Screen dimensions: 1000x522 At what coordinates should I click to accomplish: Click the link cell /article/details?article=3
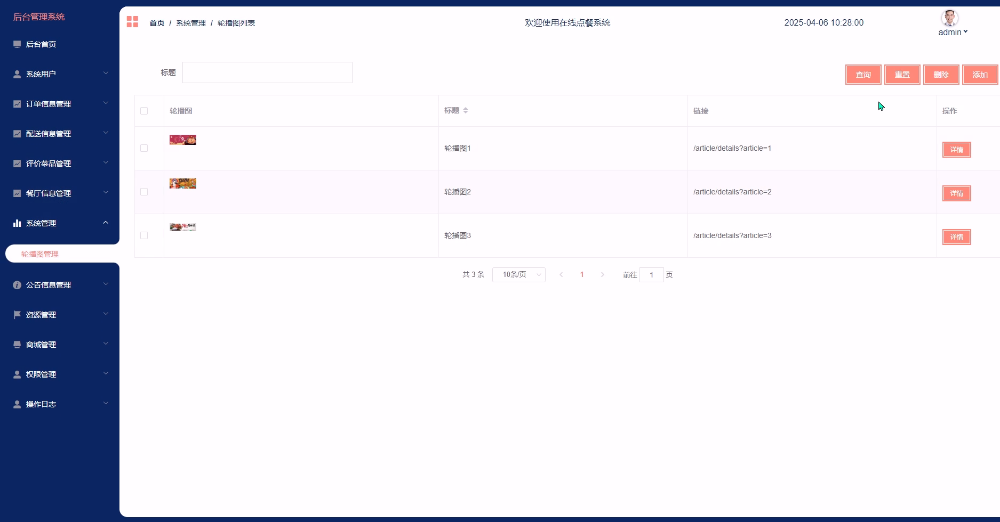pos(732,235)
